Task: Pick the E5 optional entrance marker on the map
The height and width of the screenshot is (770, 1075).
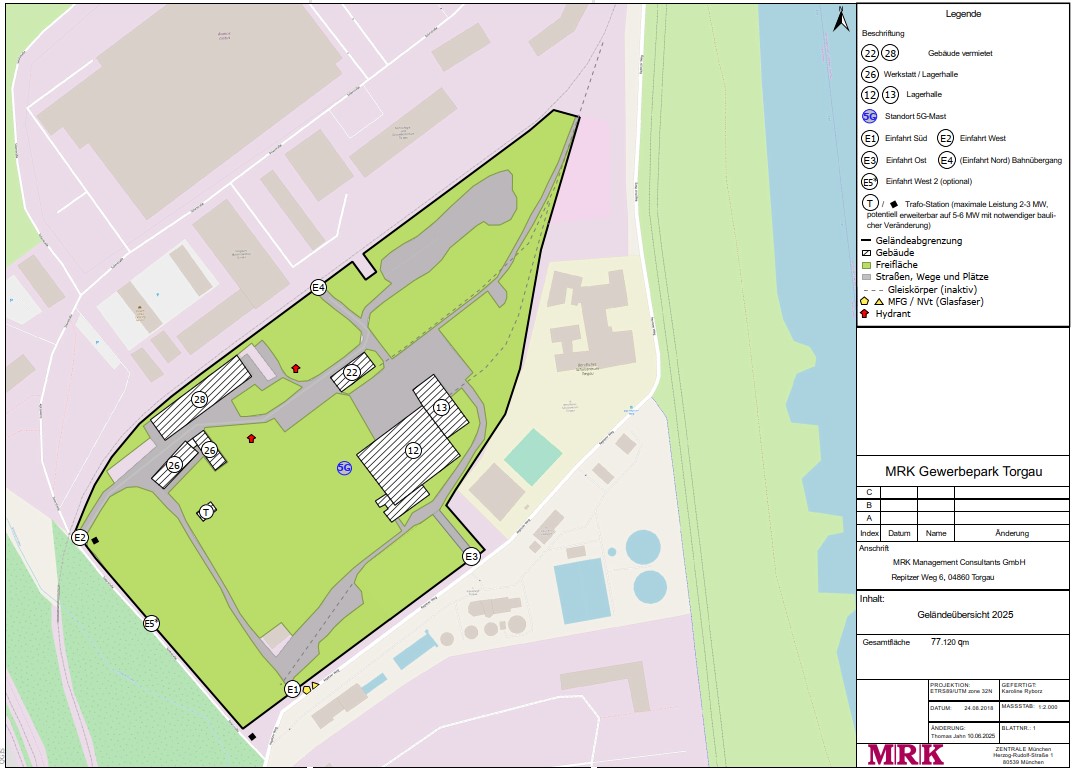Action: pos(151,623)
